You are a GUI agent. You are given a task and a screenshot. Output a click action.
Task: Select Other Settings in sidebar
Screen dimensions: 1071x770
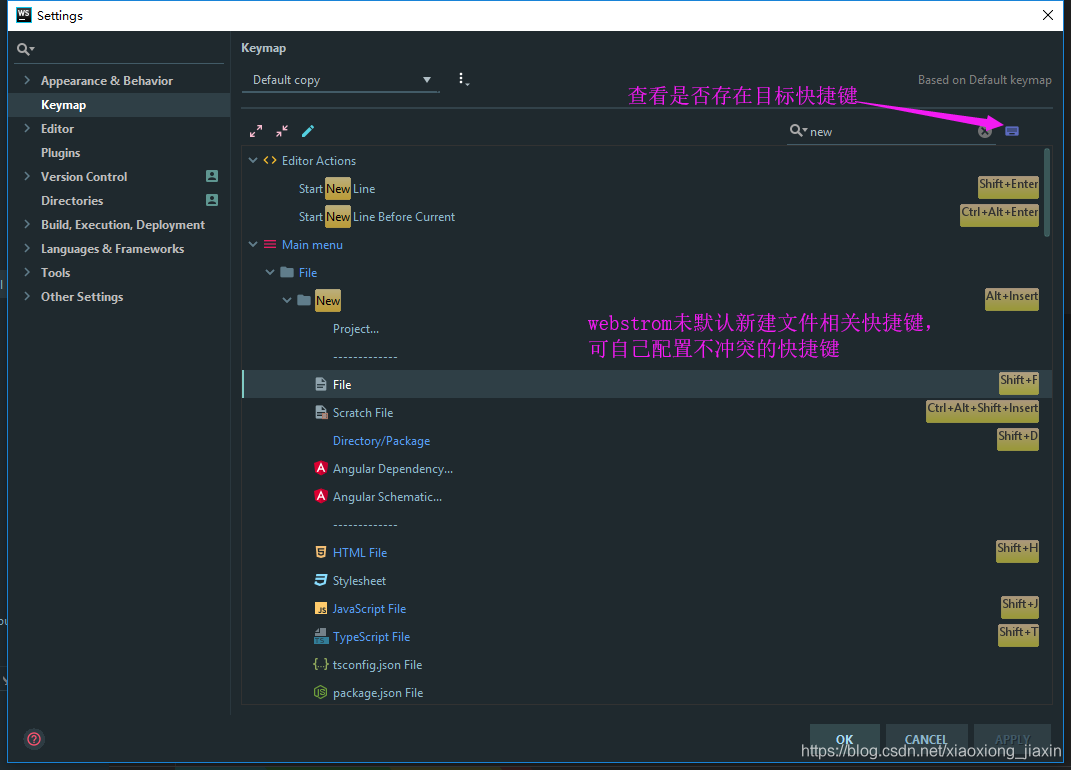click(x=82, y=297)
